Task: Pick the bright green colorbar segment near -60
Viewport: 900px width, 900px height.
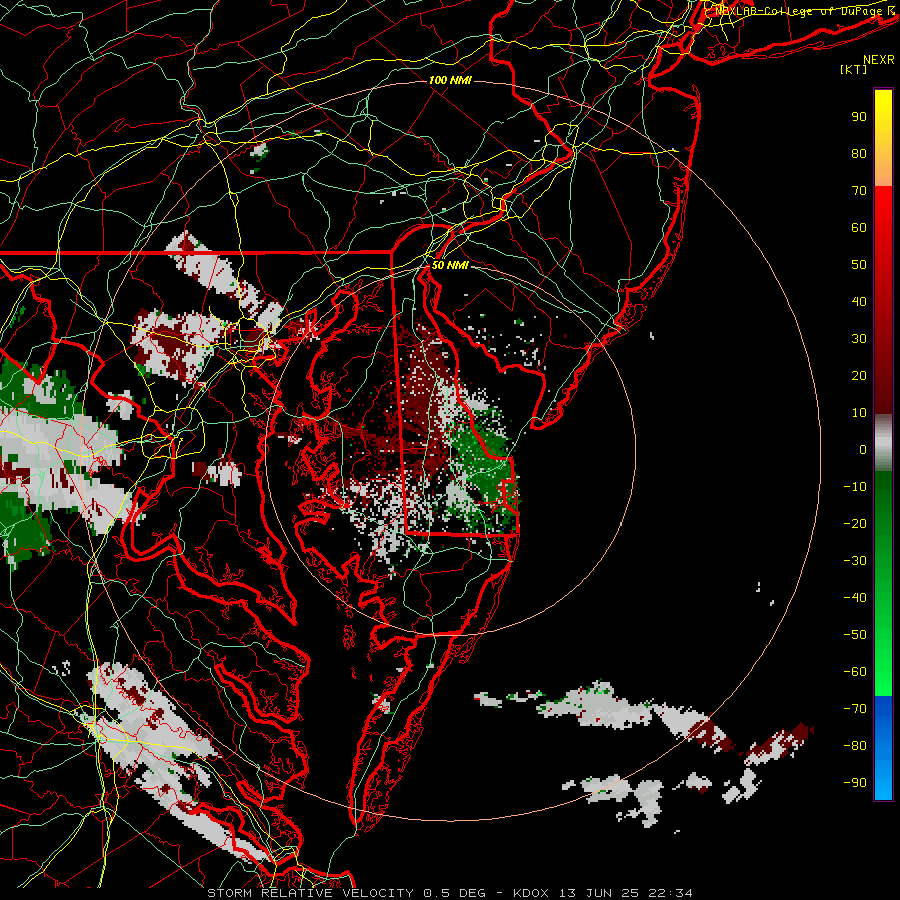Action: (x=883, y=672)
